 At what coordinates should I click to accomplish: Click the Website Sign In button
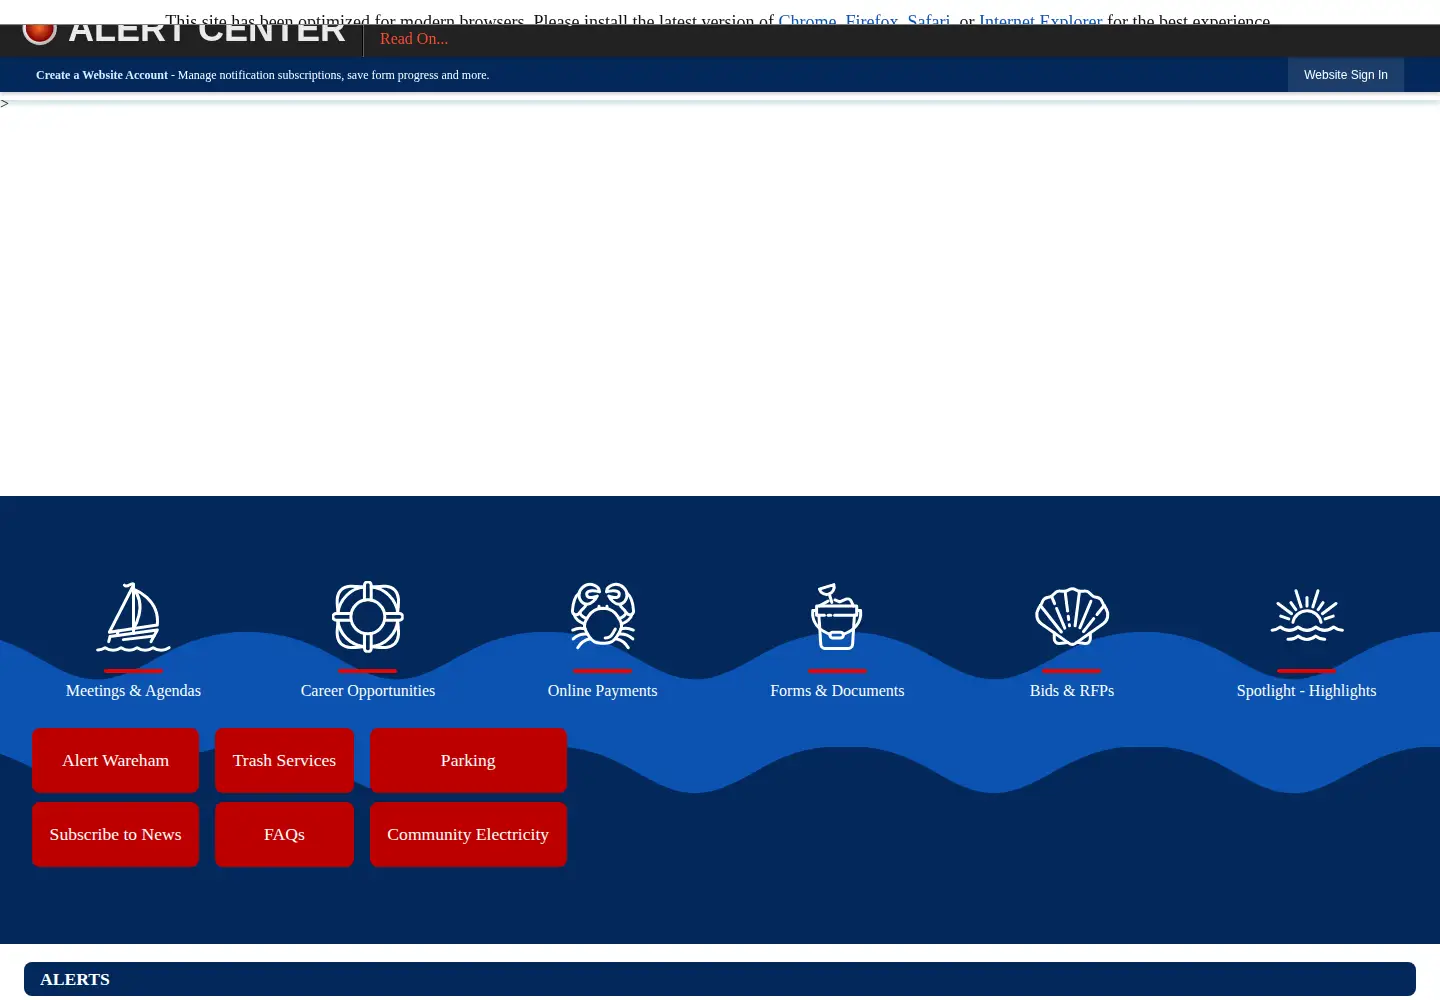click(1346, 75)
